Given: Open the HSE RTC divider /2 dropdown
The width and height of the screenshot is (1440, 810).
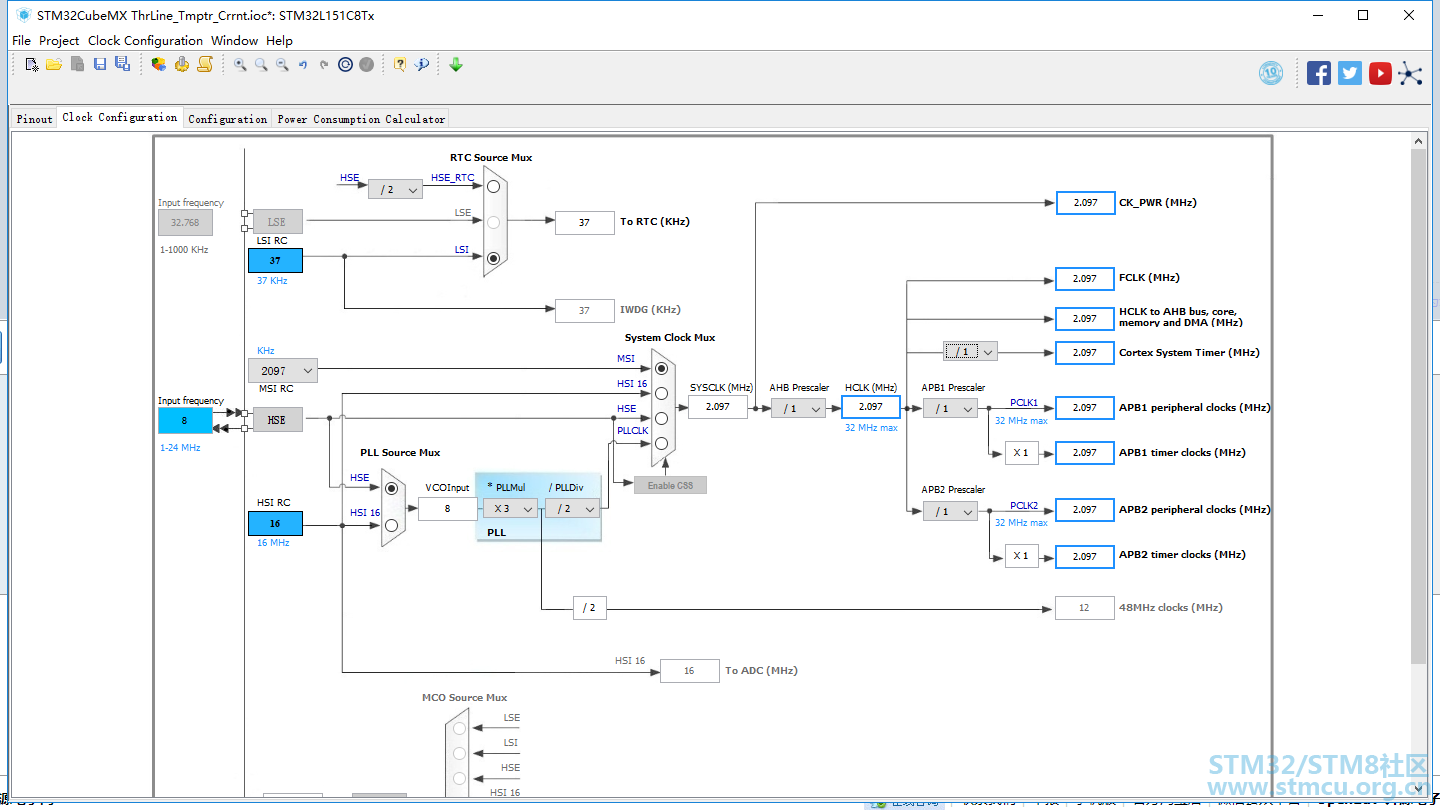Looking at the screenshot, I should click(395, 190).
